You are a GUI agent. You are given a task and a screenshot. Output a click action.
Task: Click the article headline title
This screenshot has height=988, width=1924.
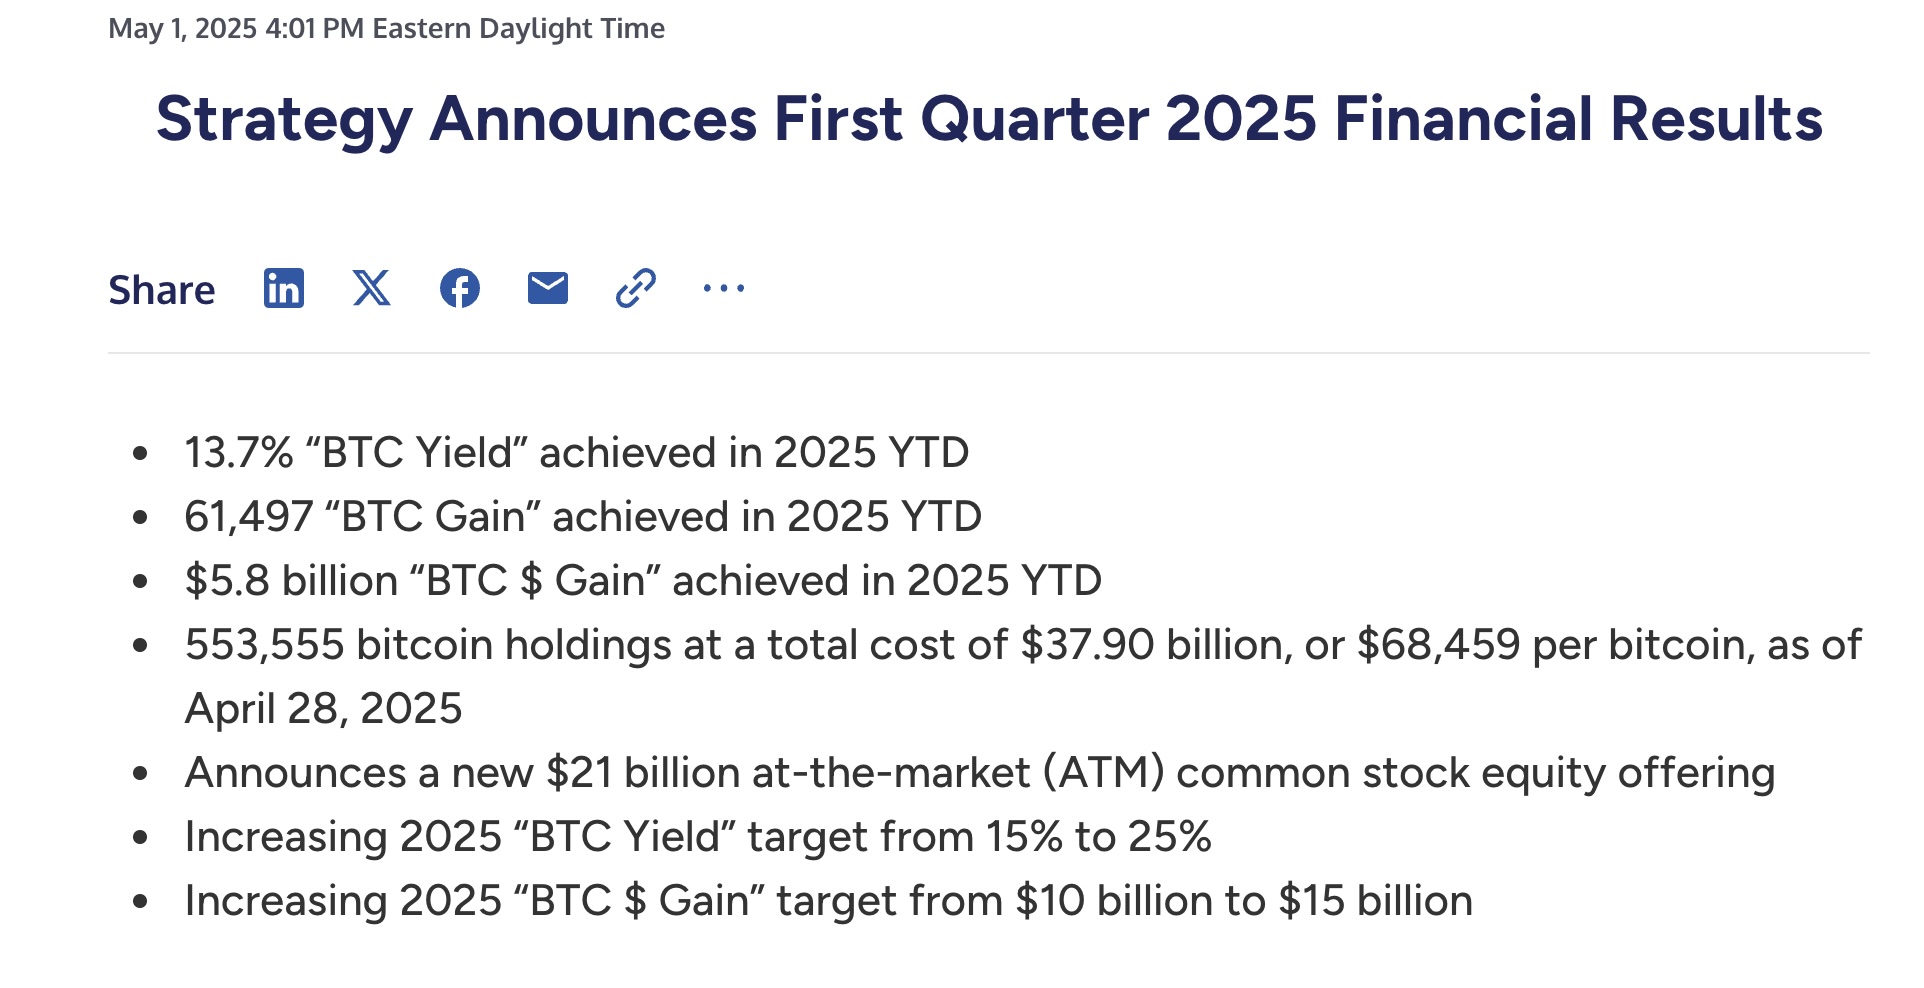989,119
